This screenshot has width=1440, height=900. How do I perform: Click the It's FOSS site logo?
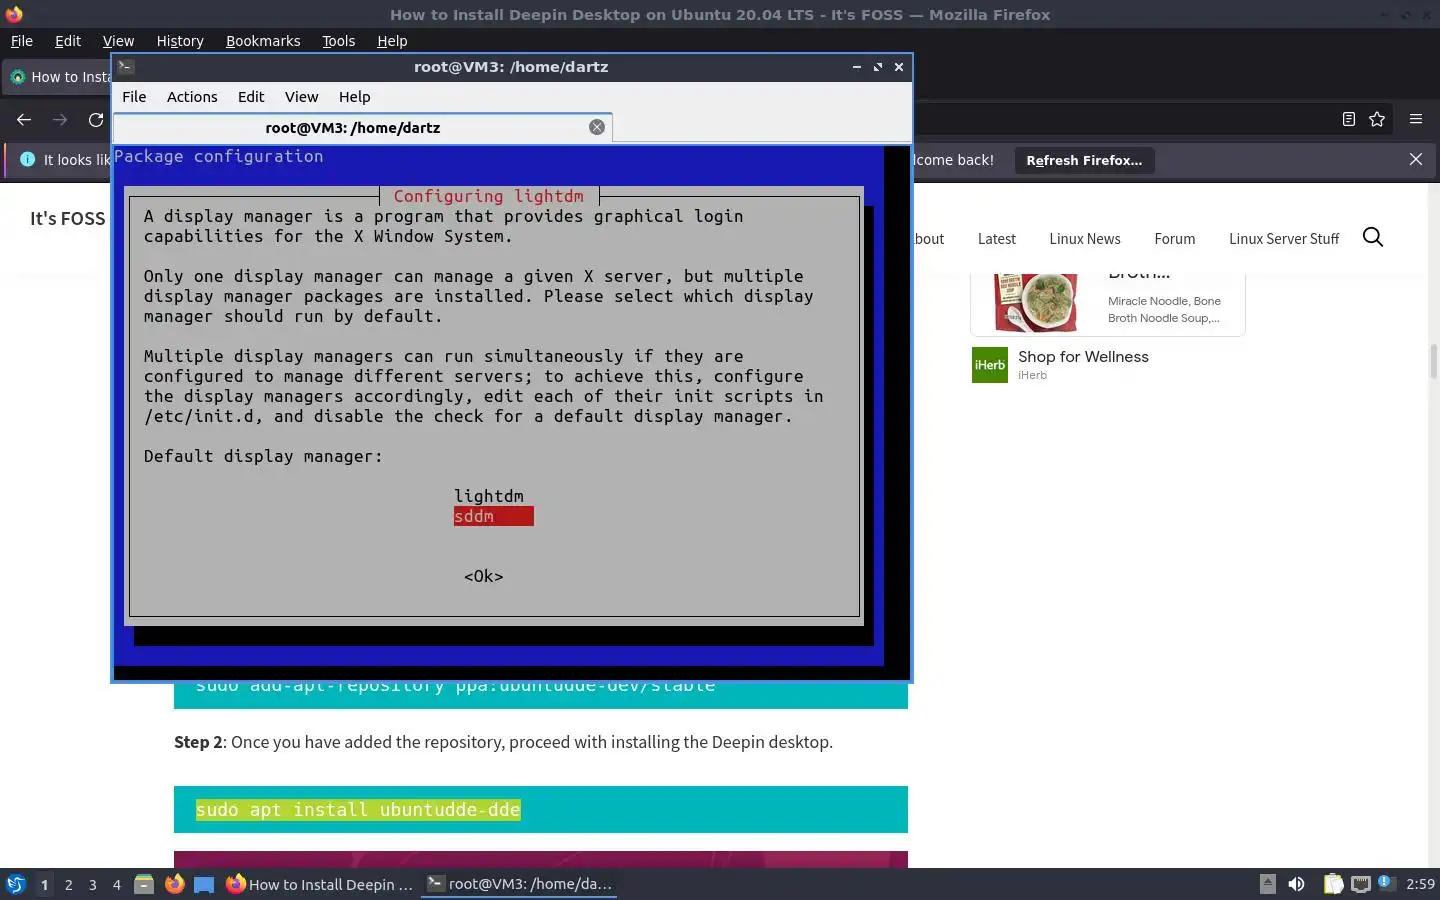pyautogui.click(x=67, y=218)
